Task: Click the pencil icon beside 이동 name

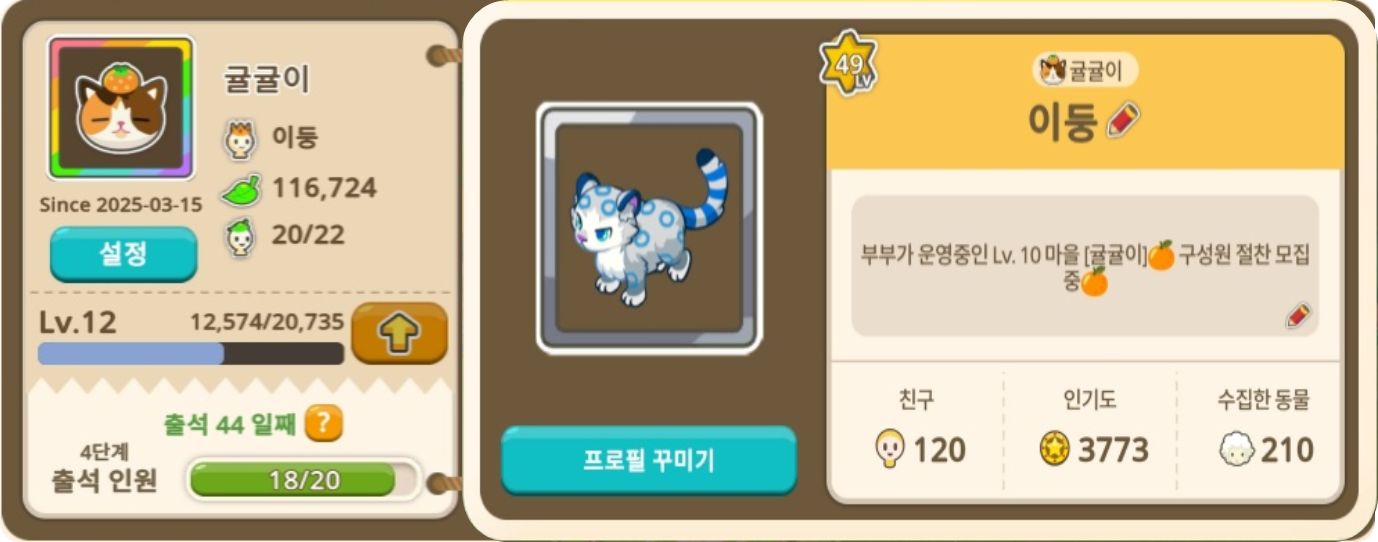Action: tap(1123, 121)
